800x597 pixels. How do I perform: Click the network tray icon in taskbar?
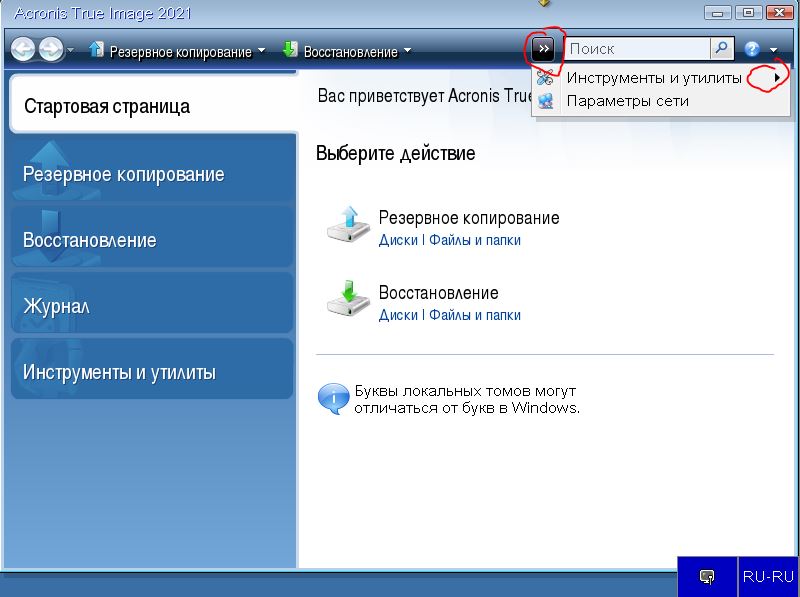click(707, 576)
